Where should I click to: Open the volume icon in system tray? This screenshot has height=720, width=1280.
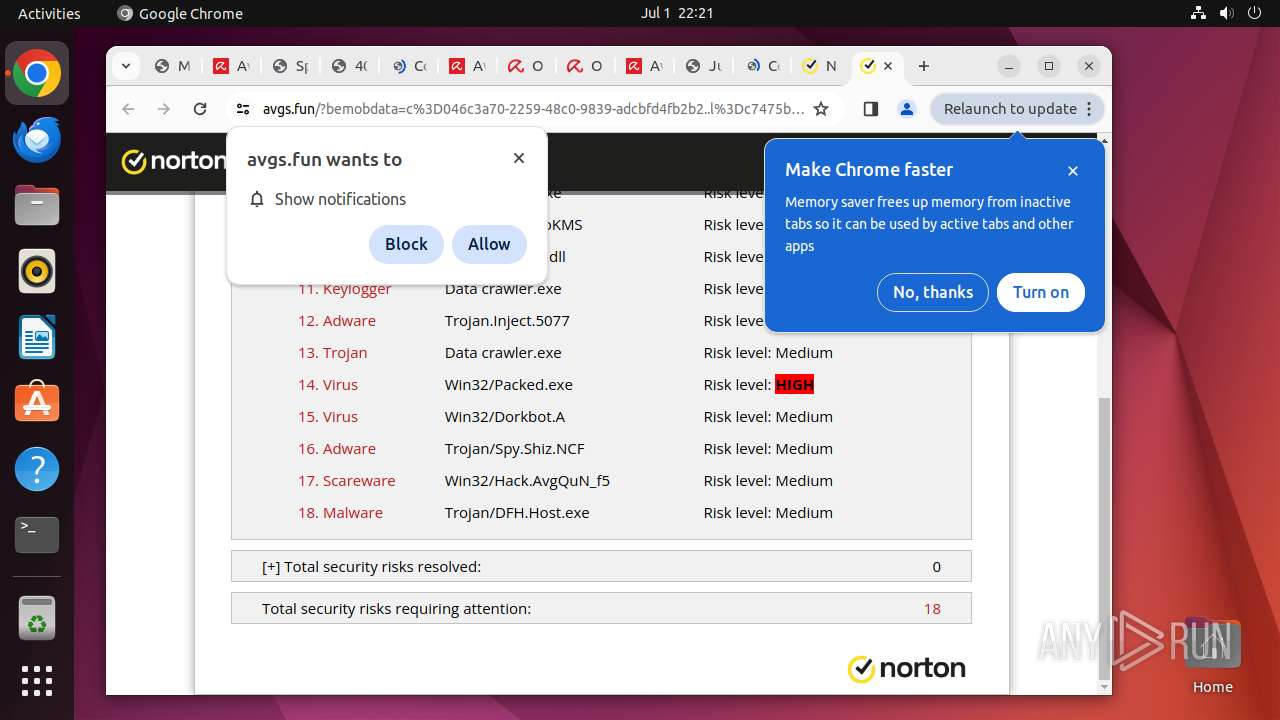coord(1226,13)
